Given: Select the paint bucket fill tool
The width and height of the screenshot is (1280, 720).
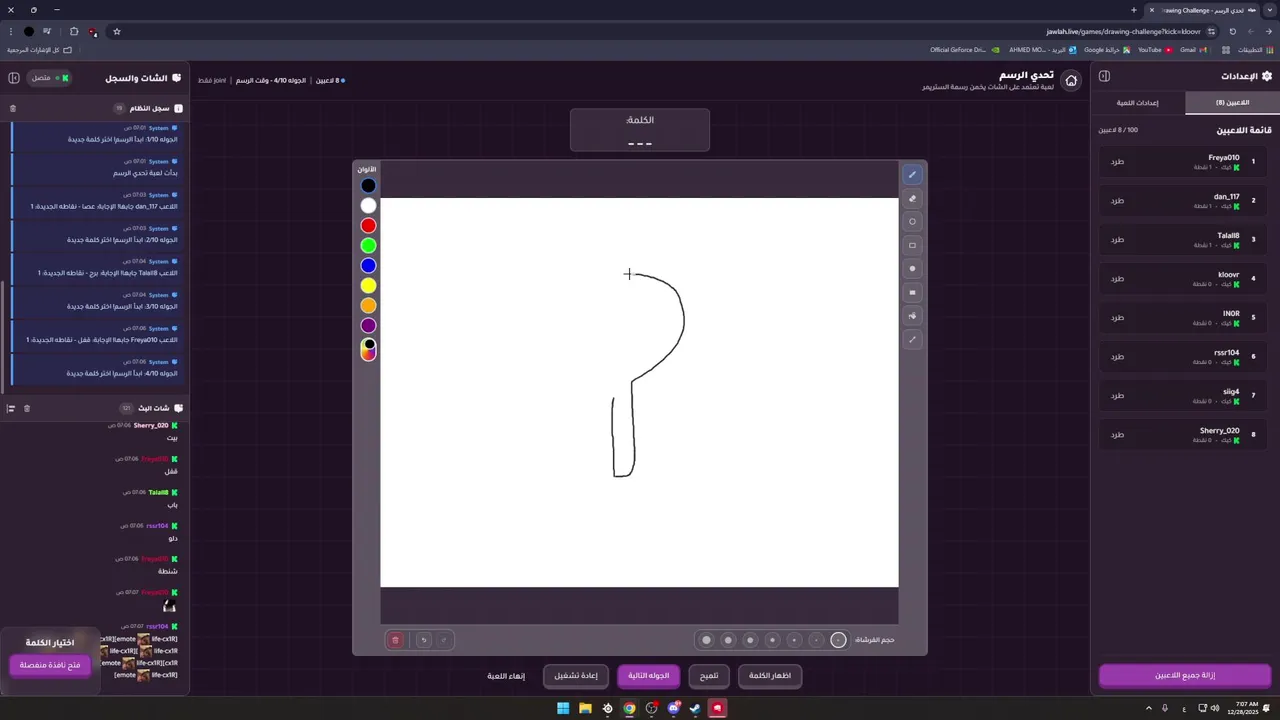Looking at the screenshot, I should [912, 316].
